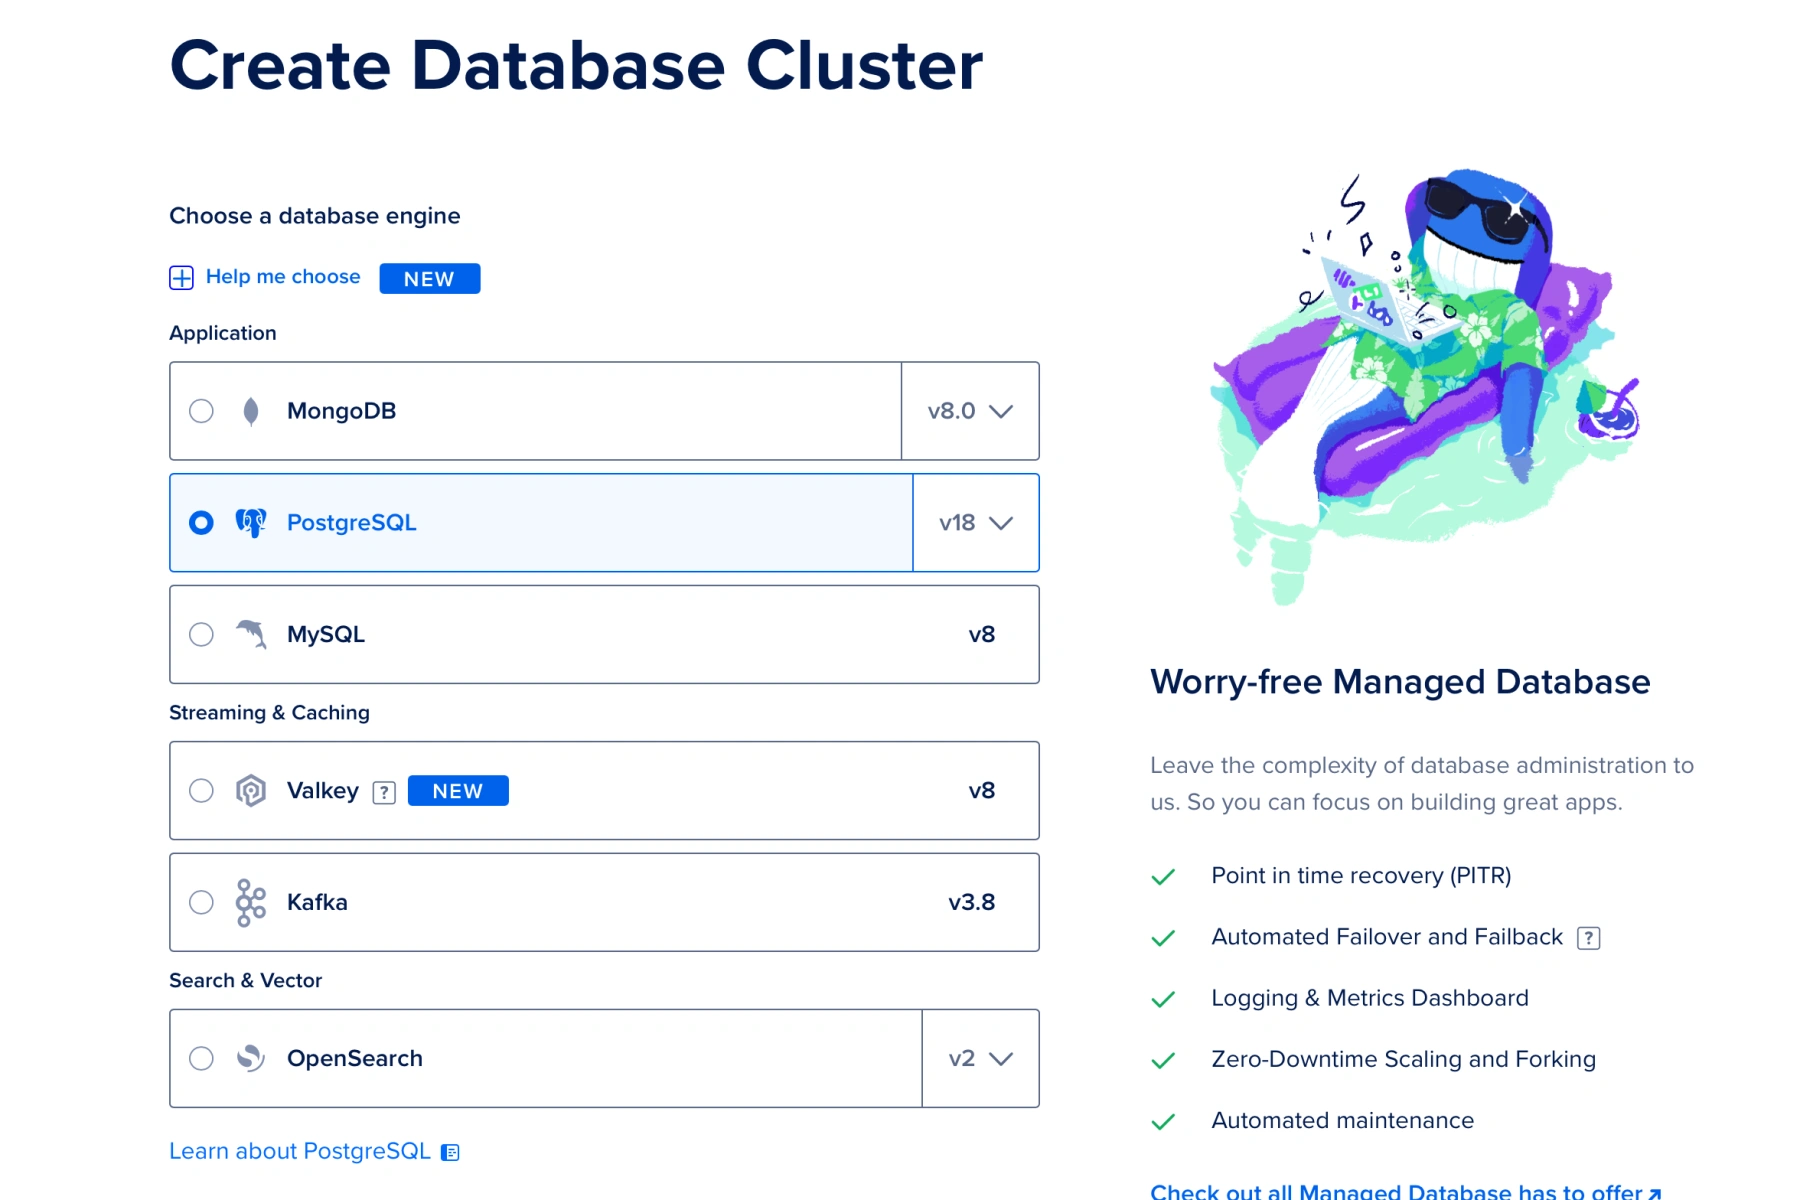Click help icon beside Automated Failover and Failback

point(1588,938)
